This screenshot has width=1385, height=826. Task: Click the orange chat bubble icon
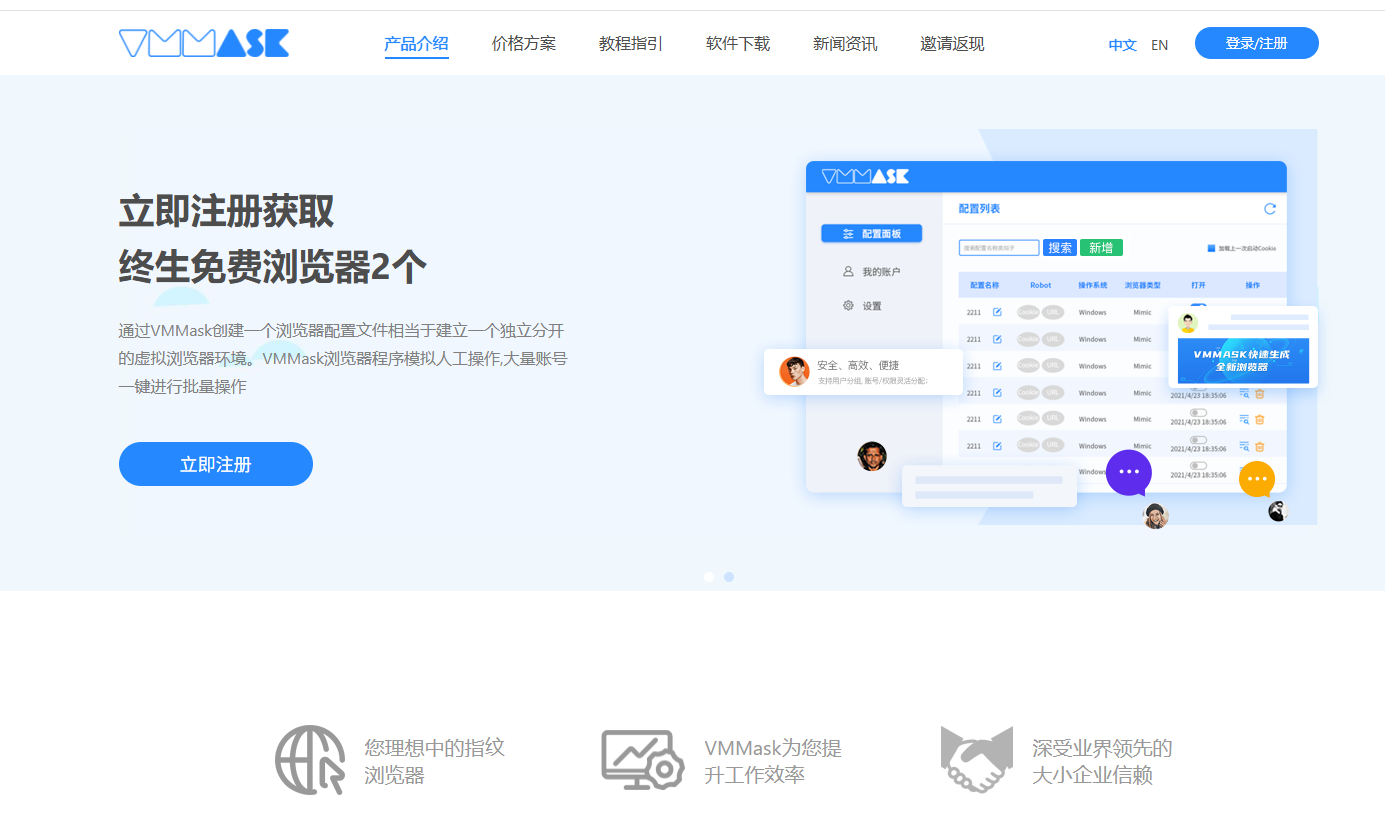tap(1257, 480)
